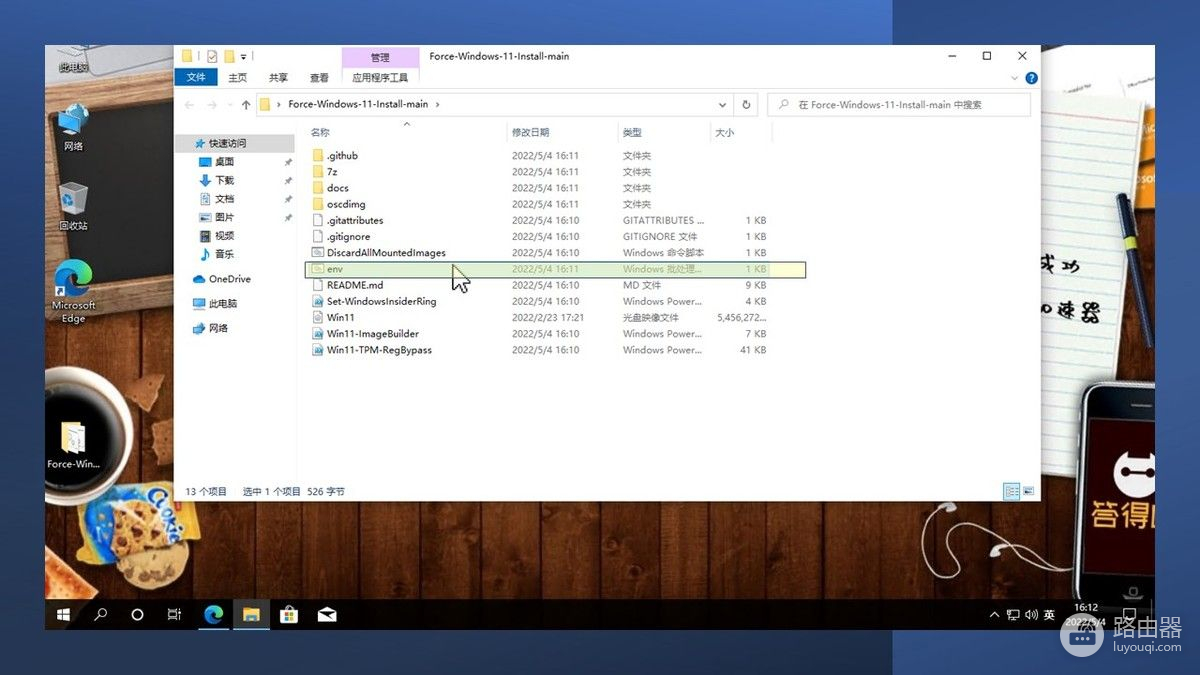Click the Up directory arrow button

[x=246, y=105]
